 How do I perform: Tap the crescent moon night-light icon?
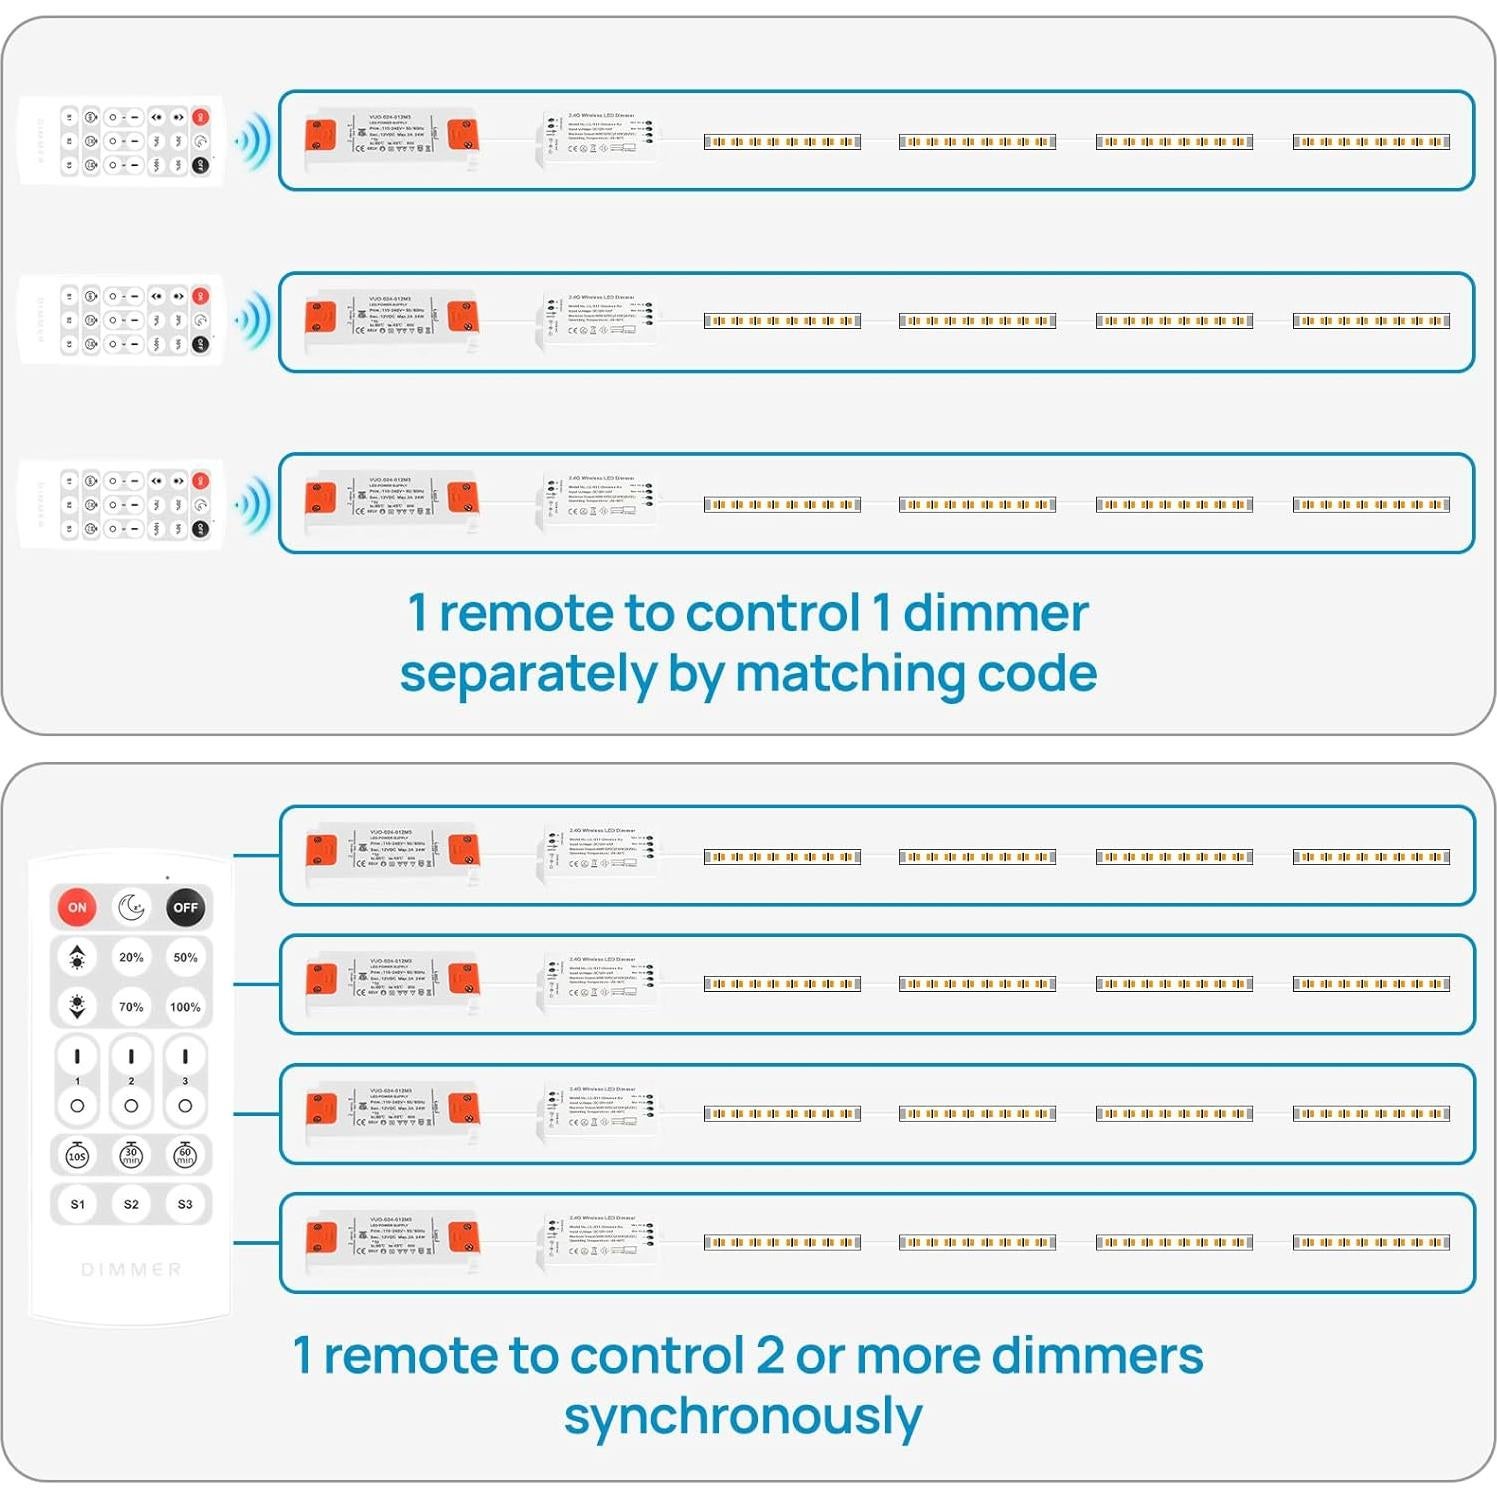pos(131,907)
